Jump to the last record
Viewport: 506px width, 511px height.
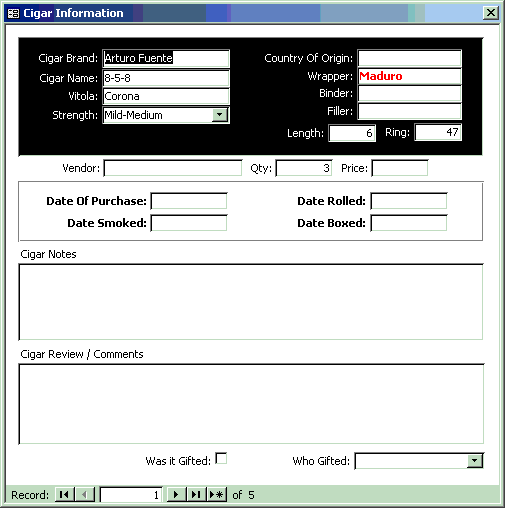coord(196,494)
